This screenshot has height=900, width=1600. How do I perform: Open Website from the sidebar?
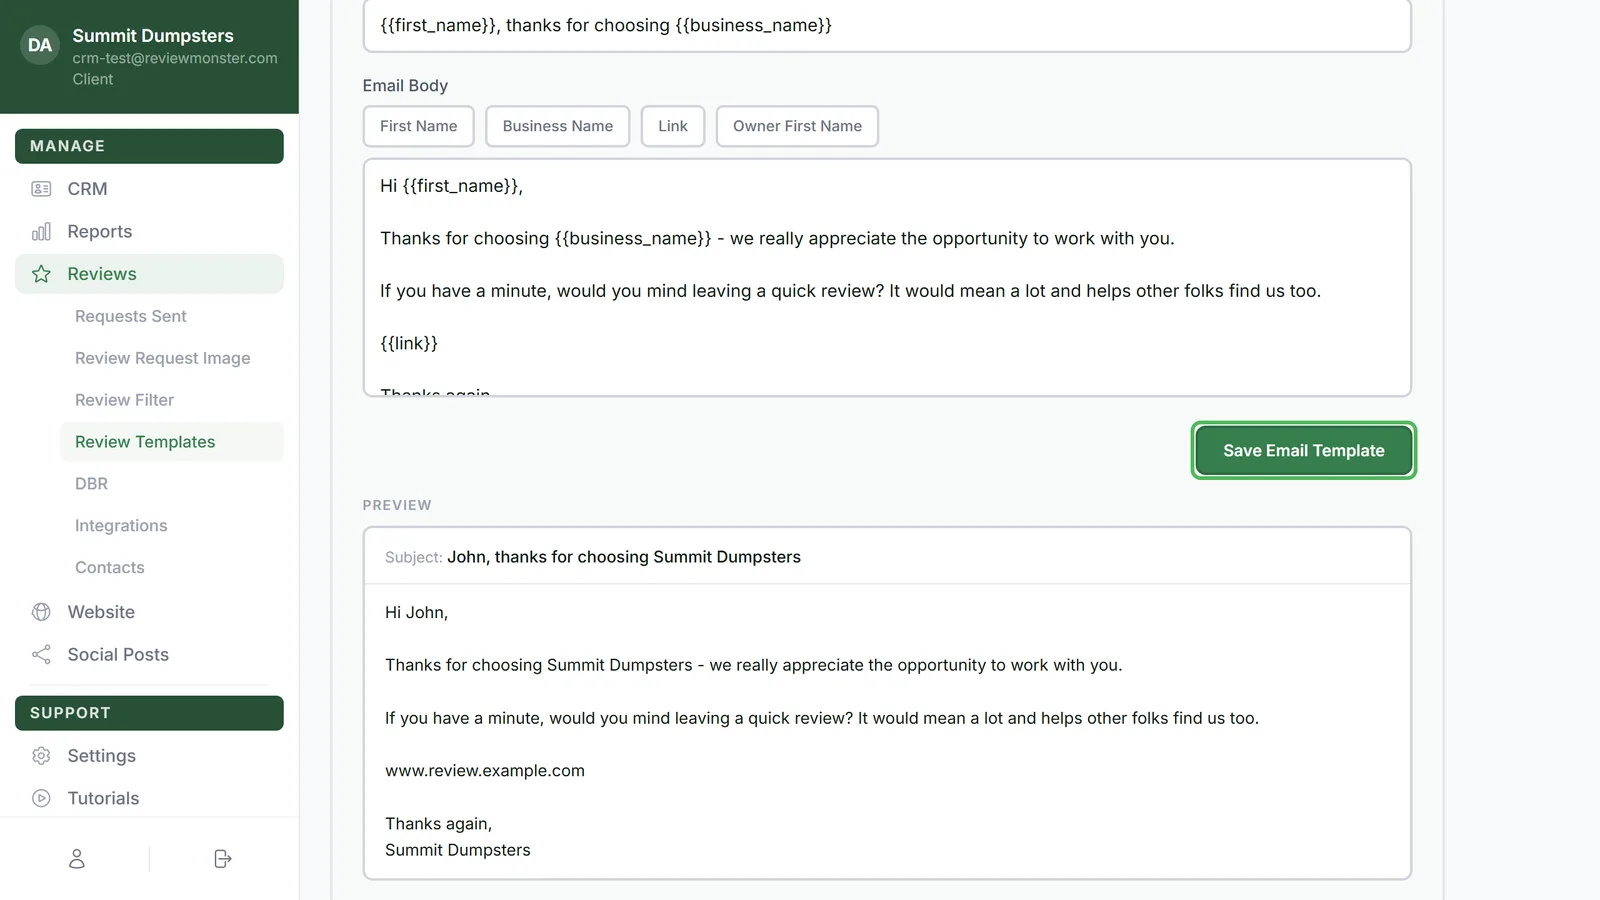coord(149,612)
